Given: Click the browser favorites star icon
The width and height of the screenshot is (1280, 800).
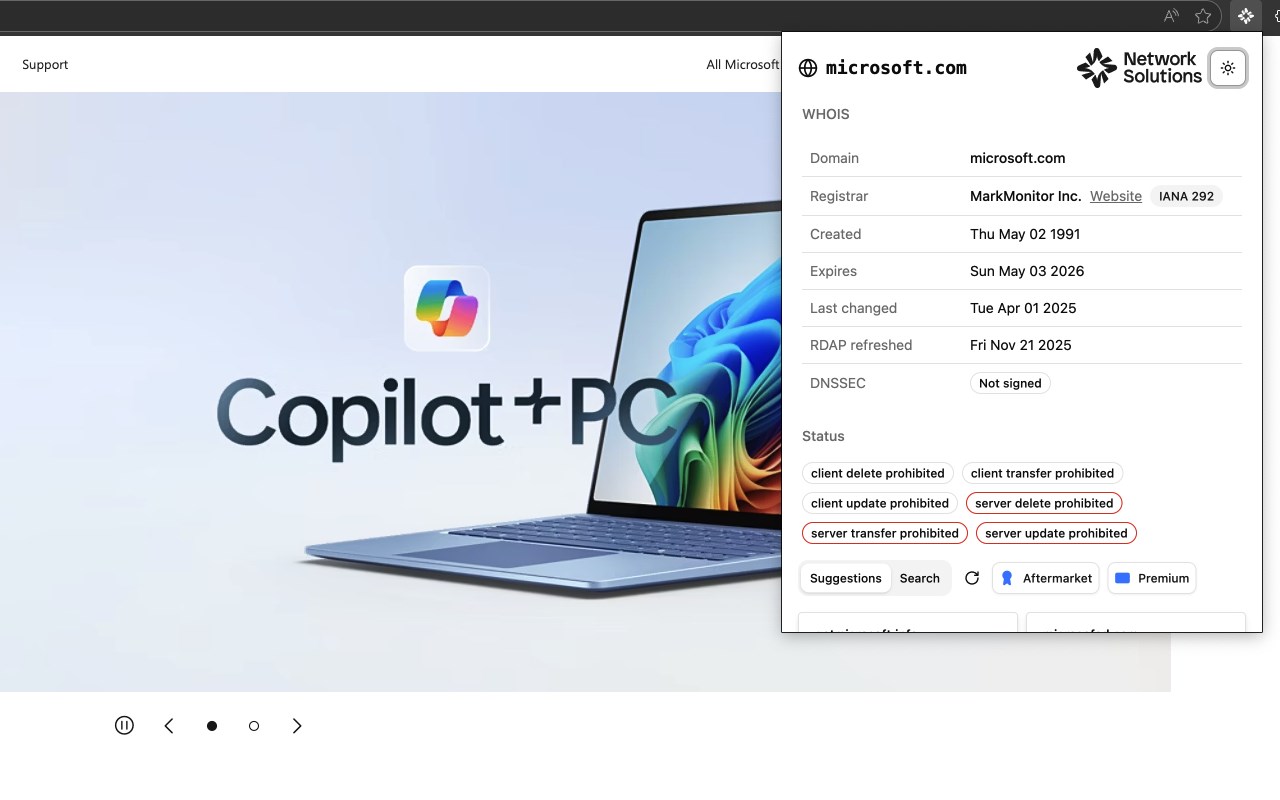Looking at the screenshot, I should click(1203, 16).
